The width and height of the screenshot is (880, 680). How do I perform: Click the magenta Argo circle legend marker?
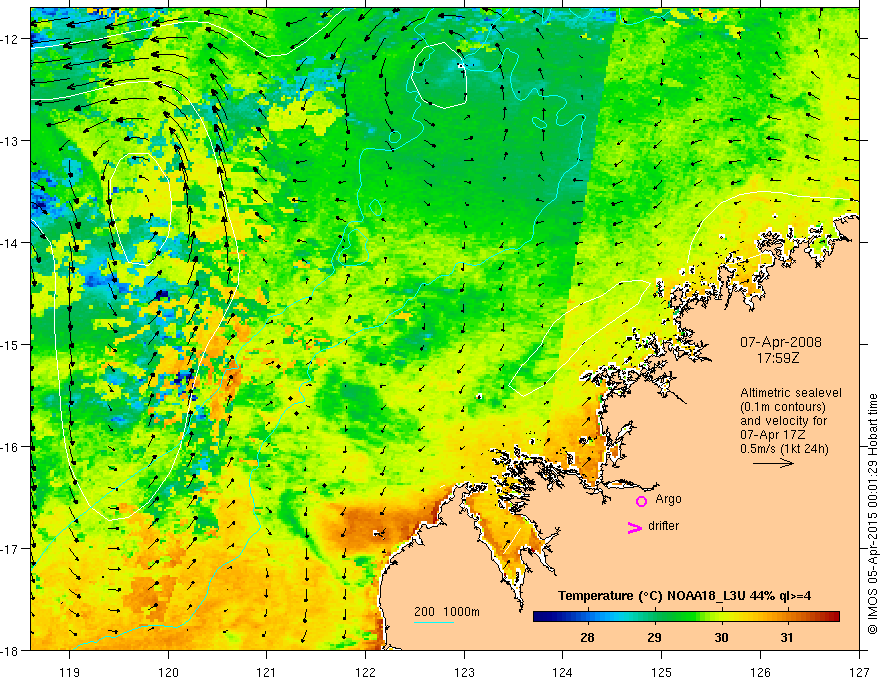pos(641,501)
